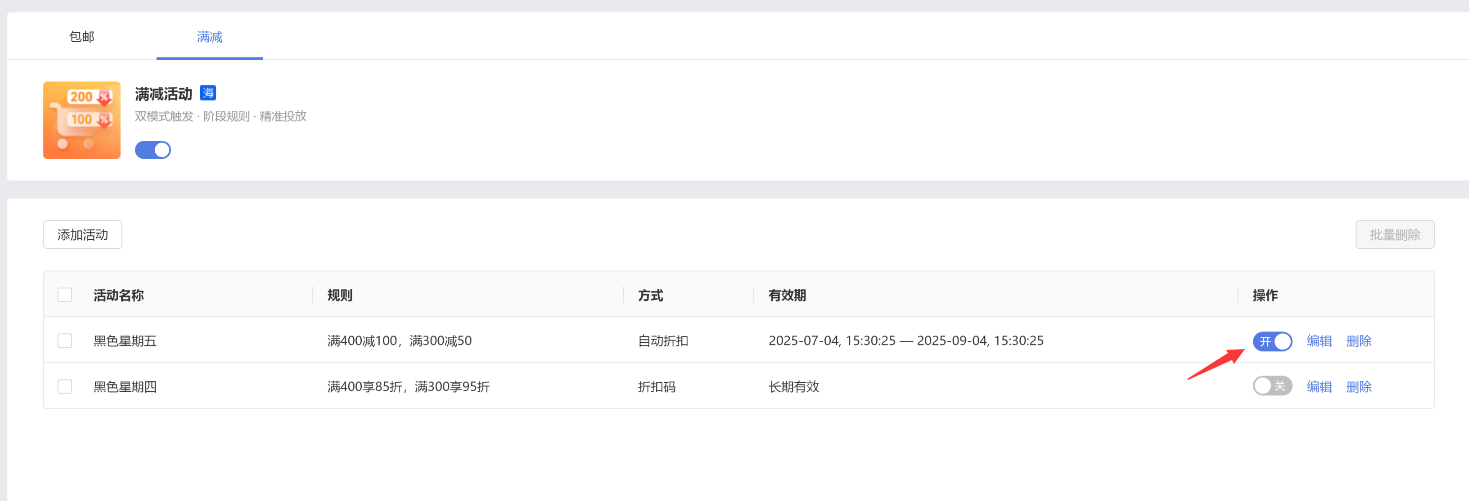Click the 满减活动 orange shopping cart icon

(82, 120)
